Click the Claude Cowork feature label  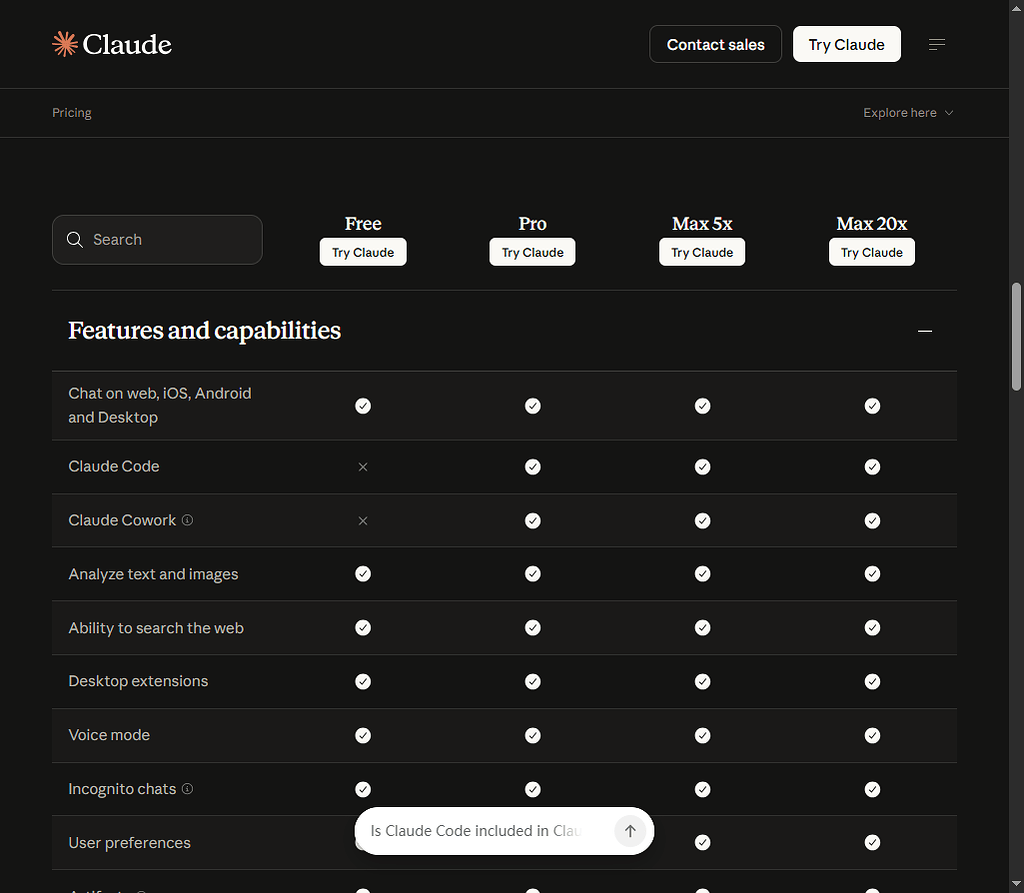pyautogui.click(x=122, y=520)
